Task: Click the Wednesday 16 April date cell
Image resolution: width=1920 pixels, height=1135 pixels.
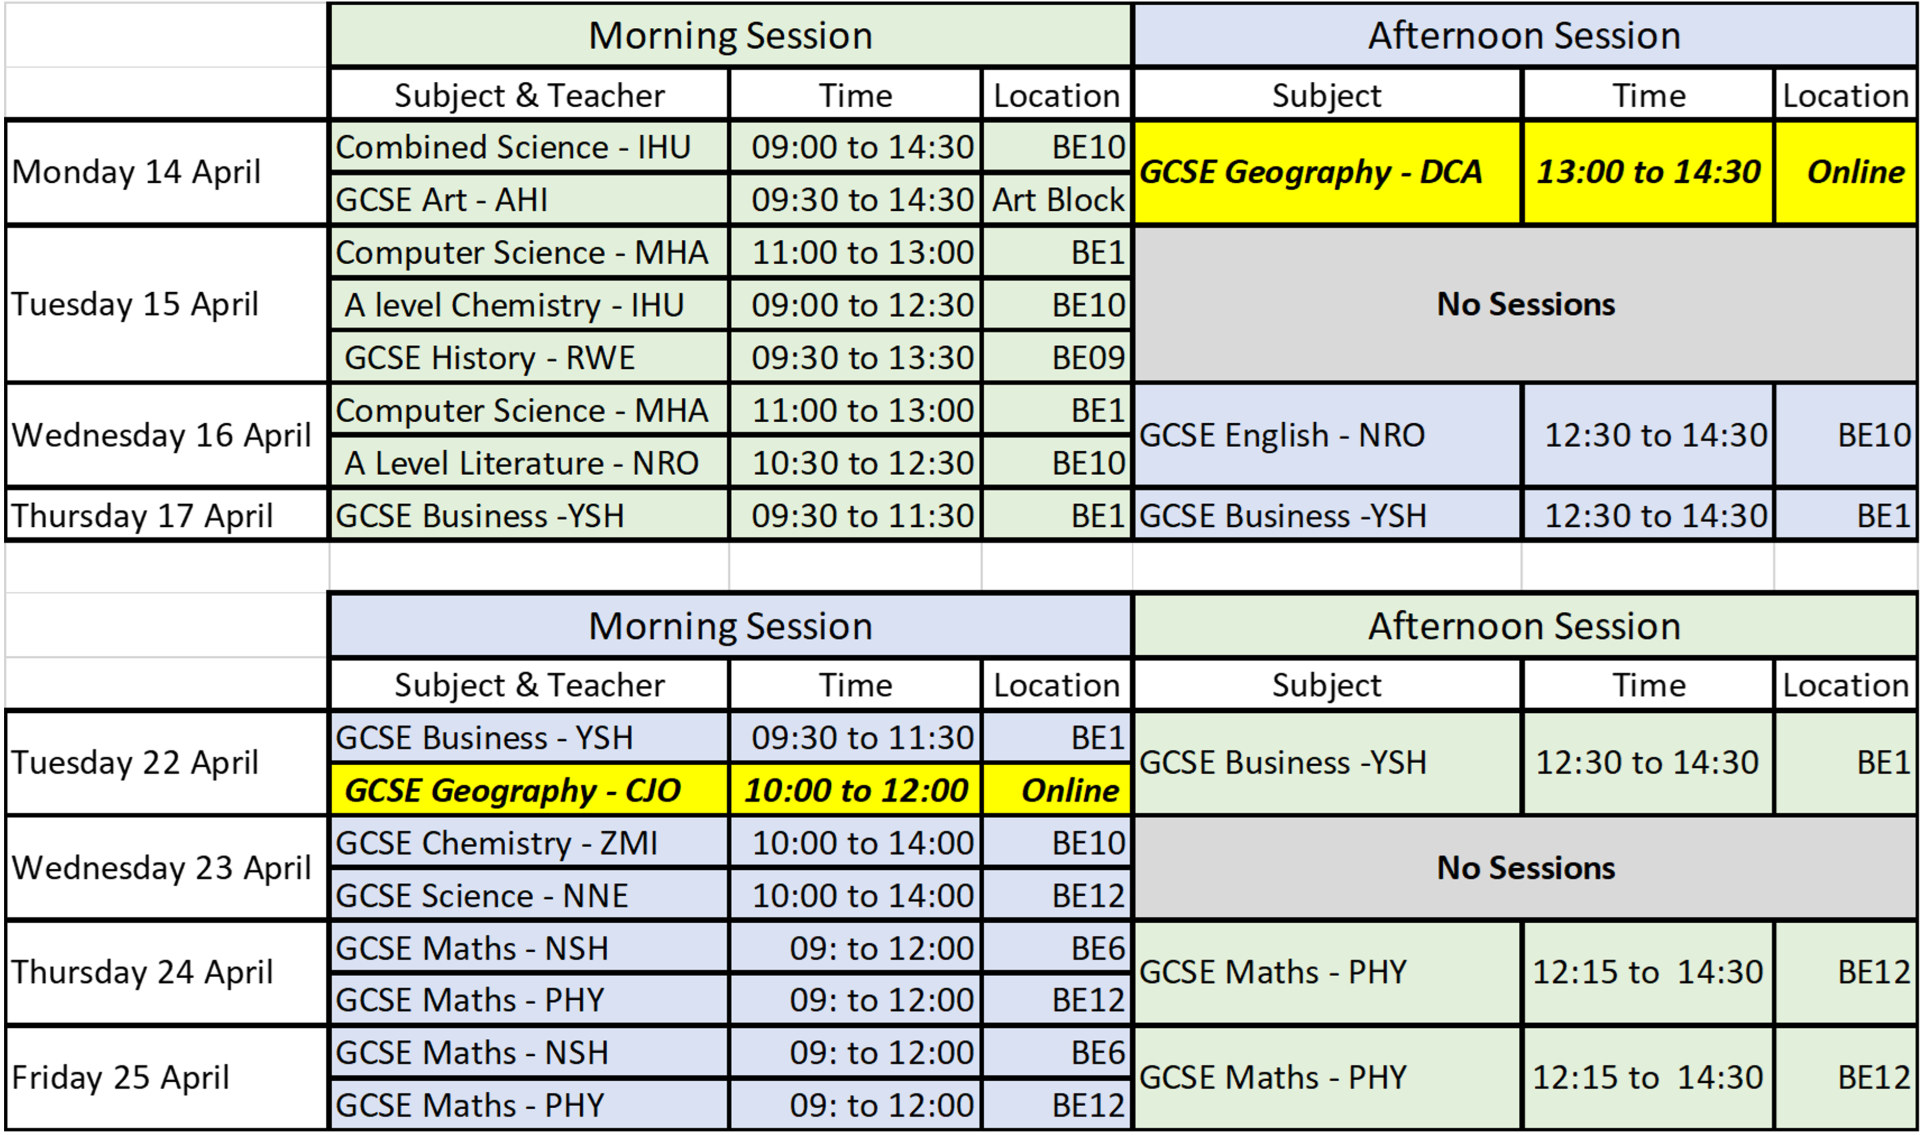Action: 167,435
